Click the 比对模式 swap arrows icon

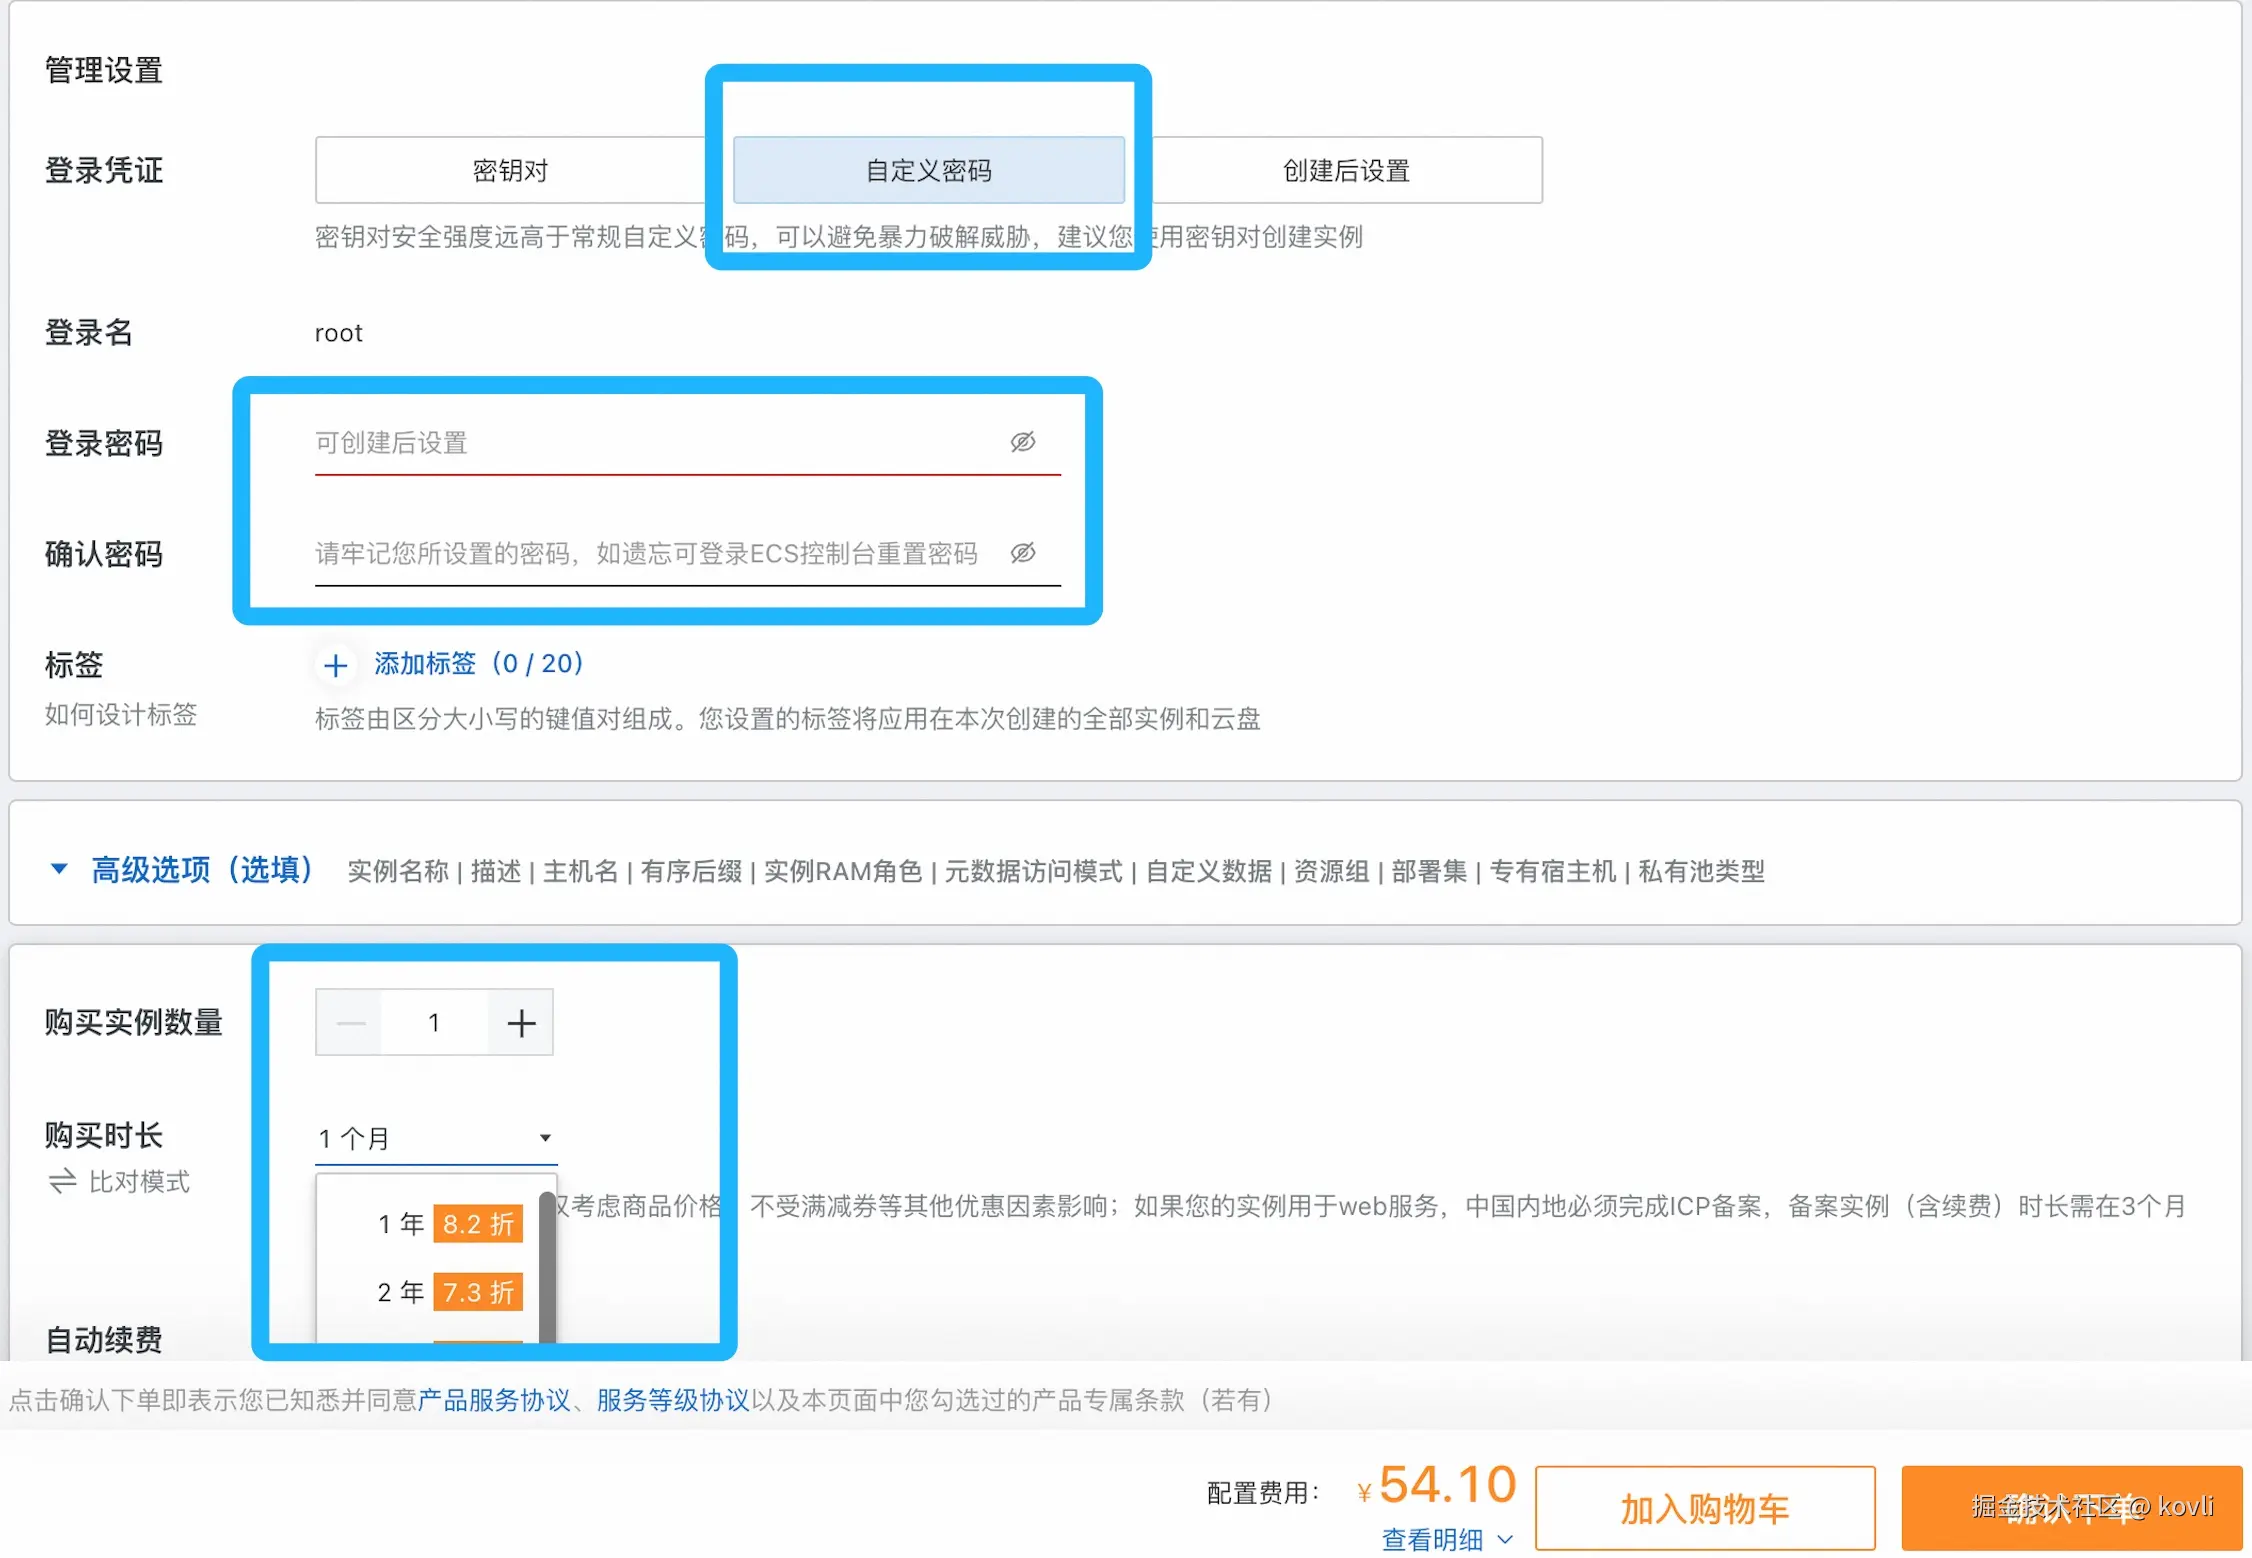point(62,1182)
